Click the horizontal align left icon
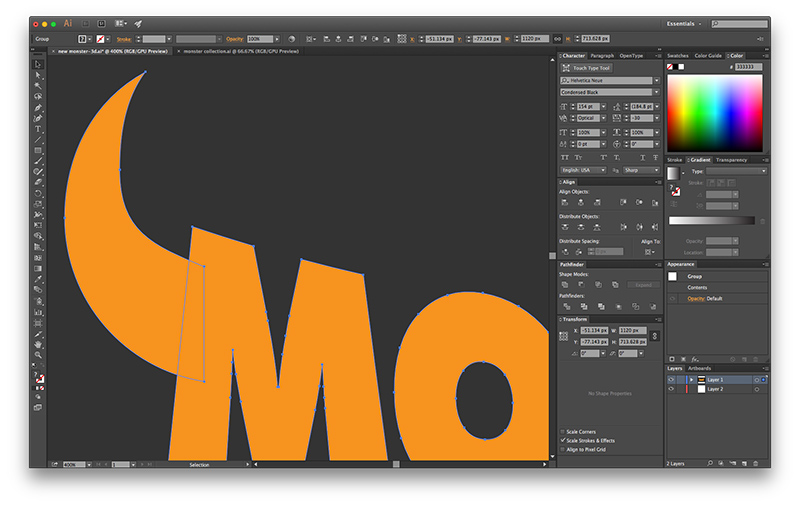This screenshot has width=800, height=508. [x=566, y=202]
